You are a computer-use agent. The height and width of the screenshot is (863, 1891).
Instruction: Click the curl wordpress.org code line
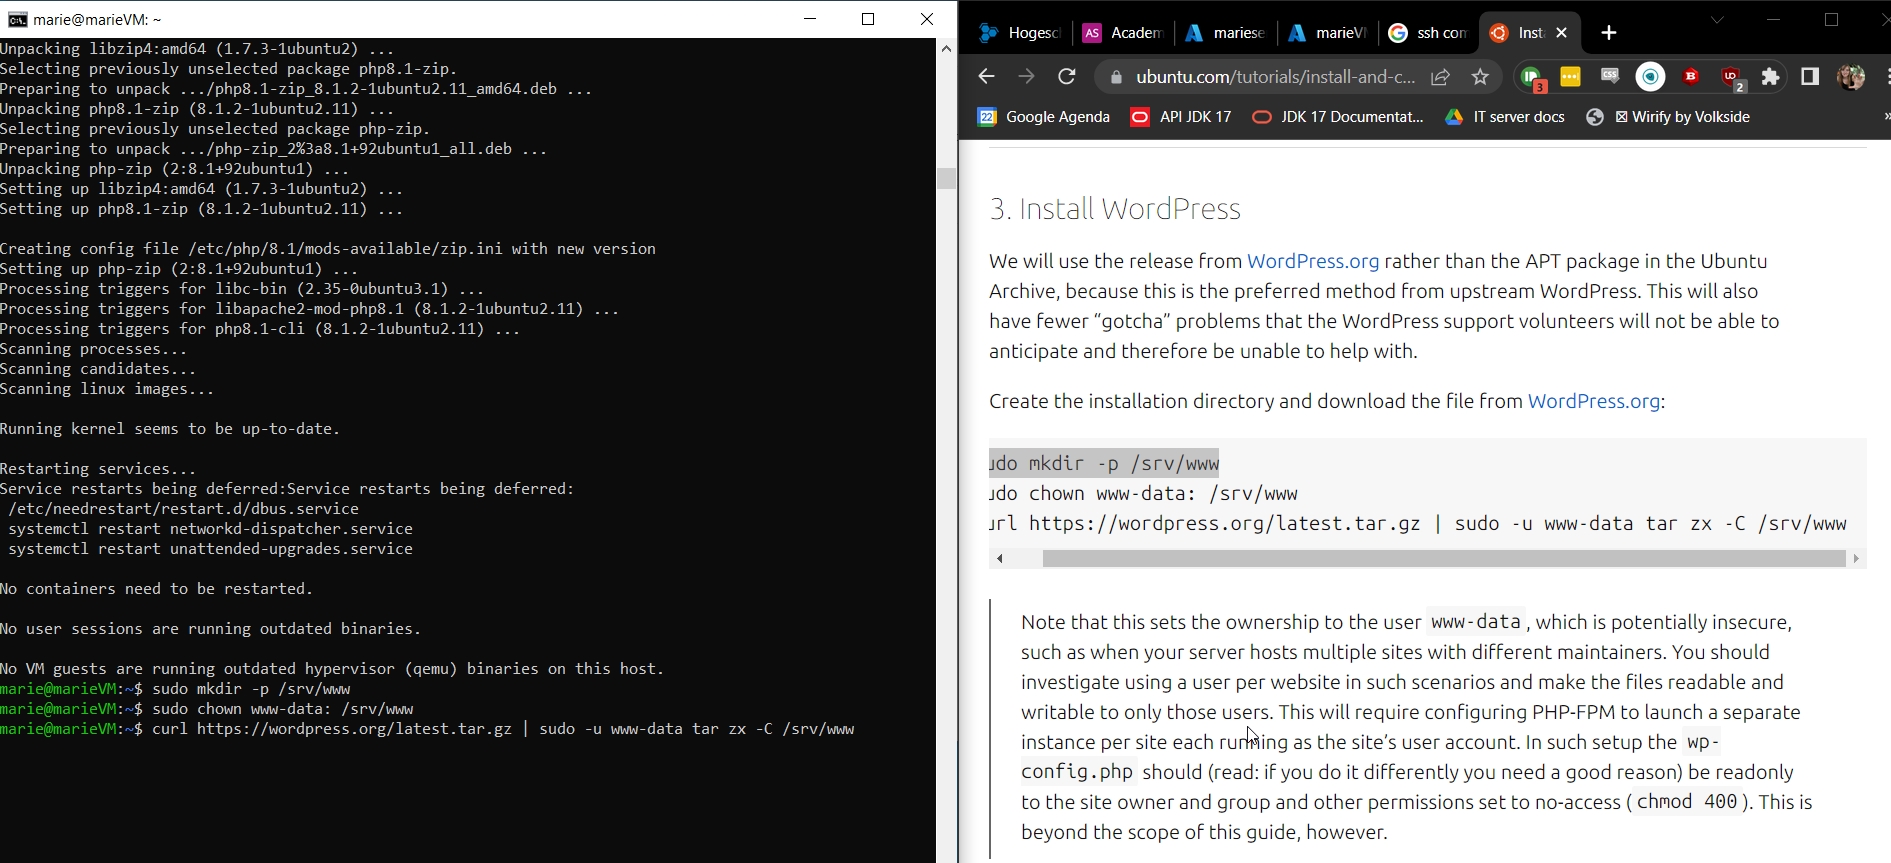point(1418,523)
